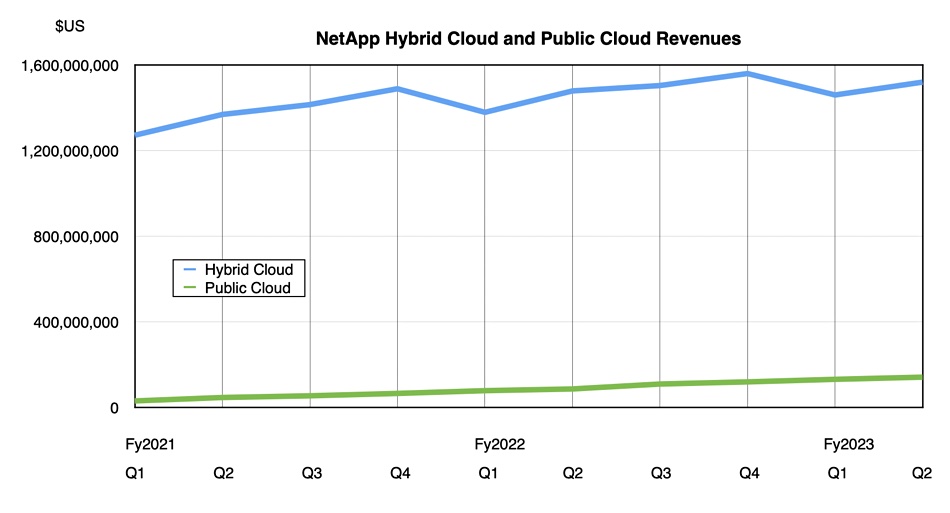Image resolution: width=950 pixels, height=513 pixels.
Task: Click the 0 y-axis label
Action: [114, 408]
